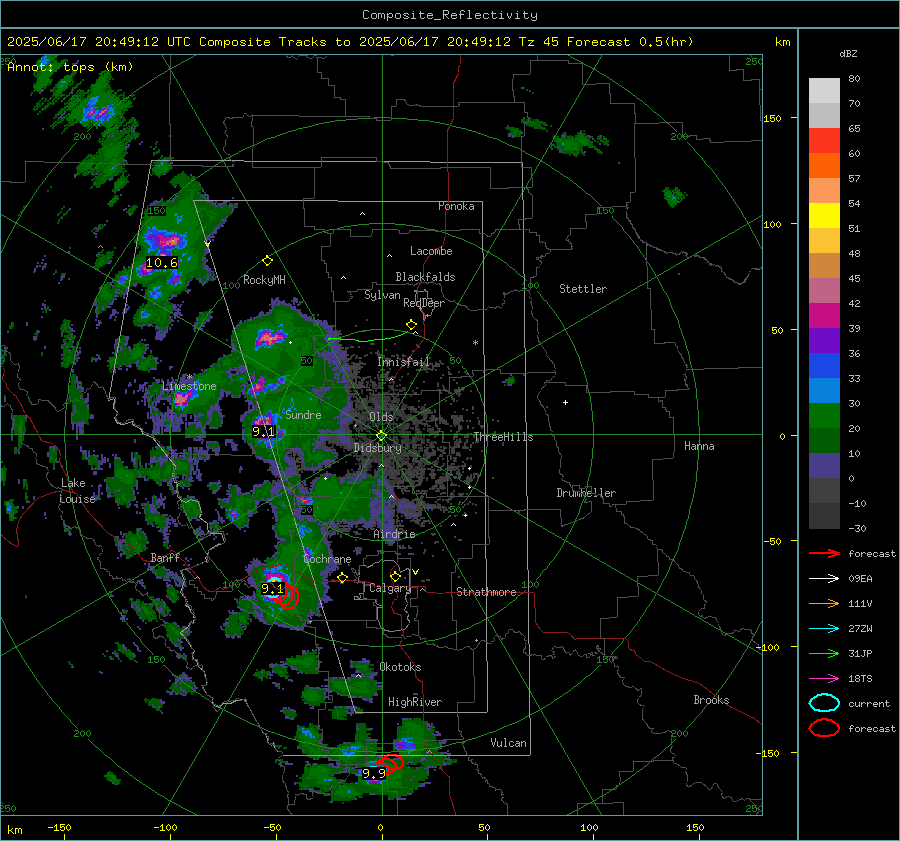Screen dimensions: 900x841
Task: Click the yellow diamond marker beside RockyMH
Action: pos(267,261)
